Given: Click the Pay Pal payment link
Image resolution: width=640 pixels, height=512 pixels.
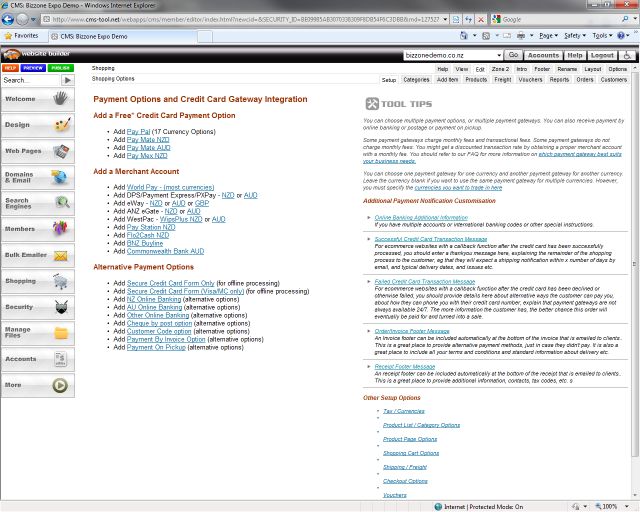Looking at the screenshot, I should (x=139, y=132).
